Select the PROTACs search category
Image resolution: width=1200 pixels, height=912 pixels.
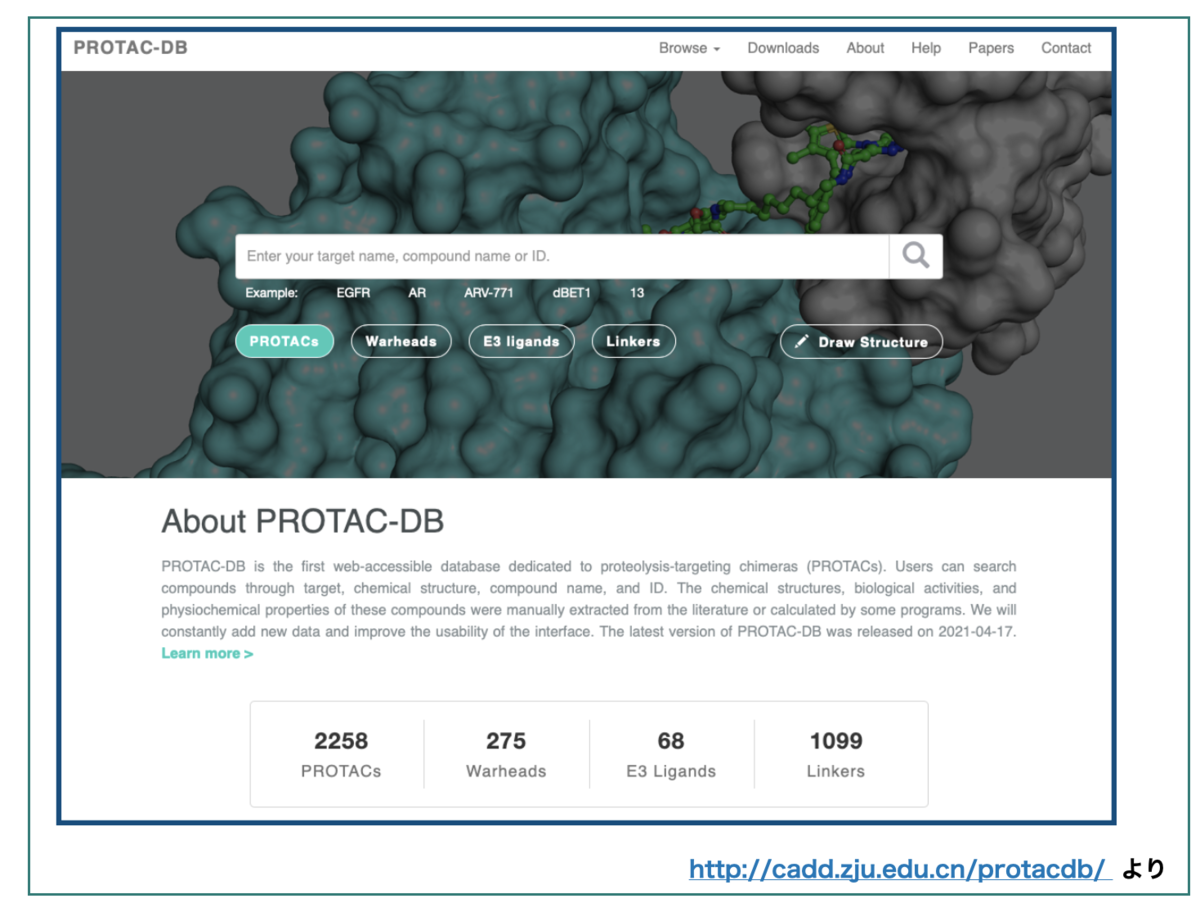coord(284,341)
